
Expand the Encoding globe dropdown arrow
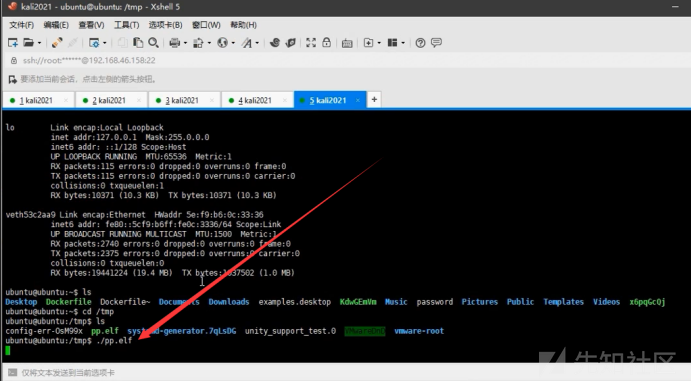click(x=233, y=43)
